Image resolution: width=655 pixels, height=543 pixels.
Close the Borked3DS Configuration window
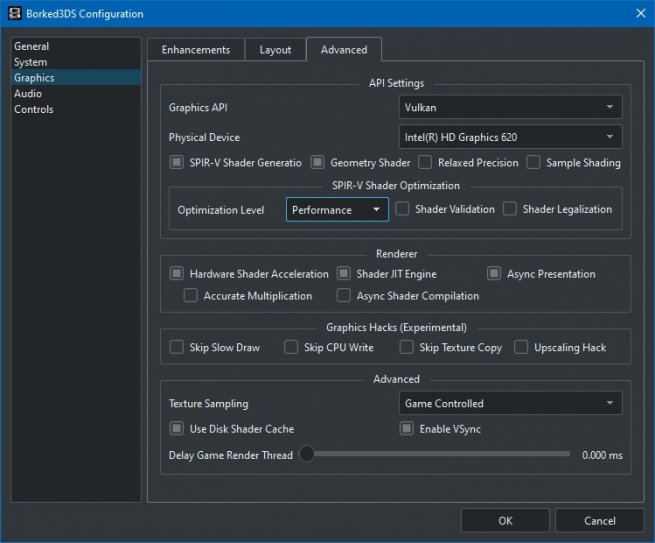click(641, 13)
